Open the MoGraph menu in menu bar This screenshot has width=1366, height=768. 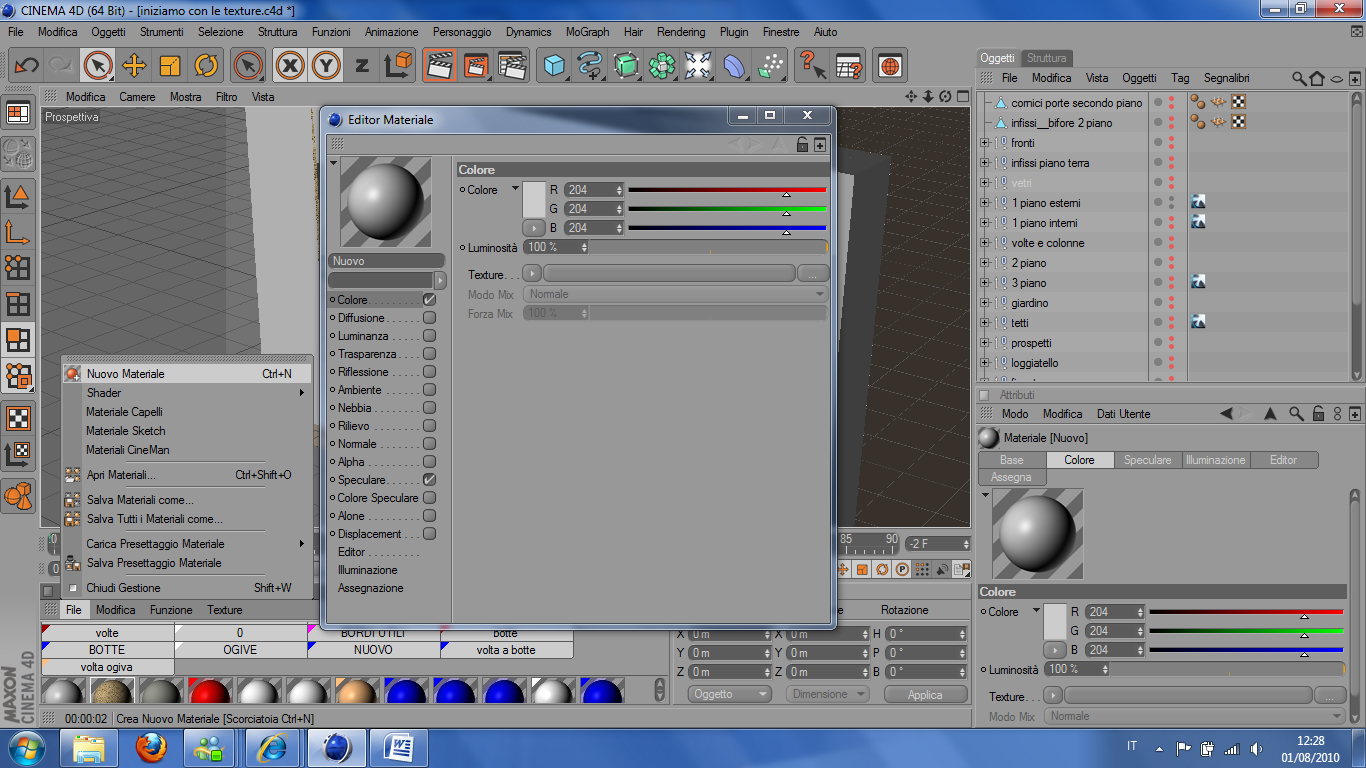[587, 32]
